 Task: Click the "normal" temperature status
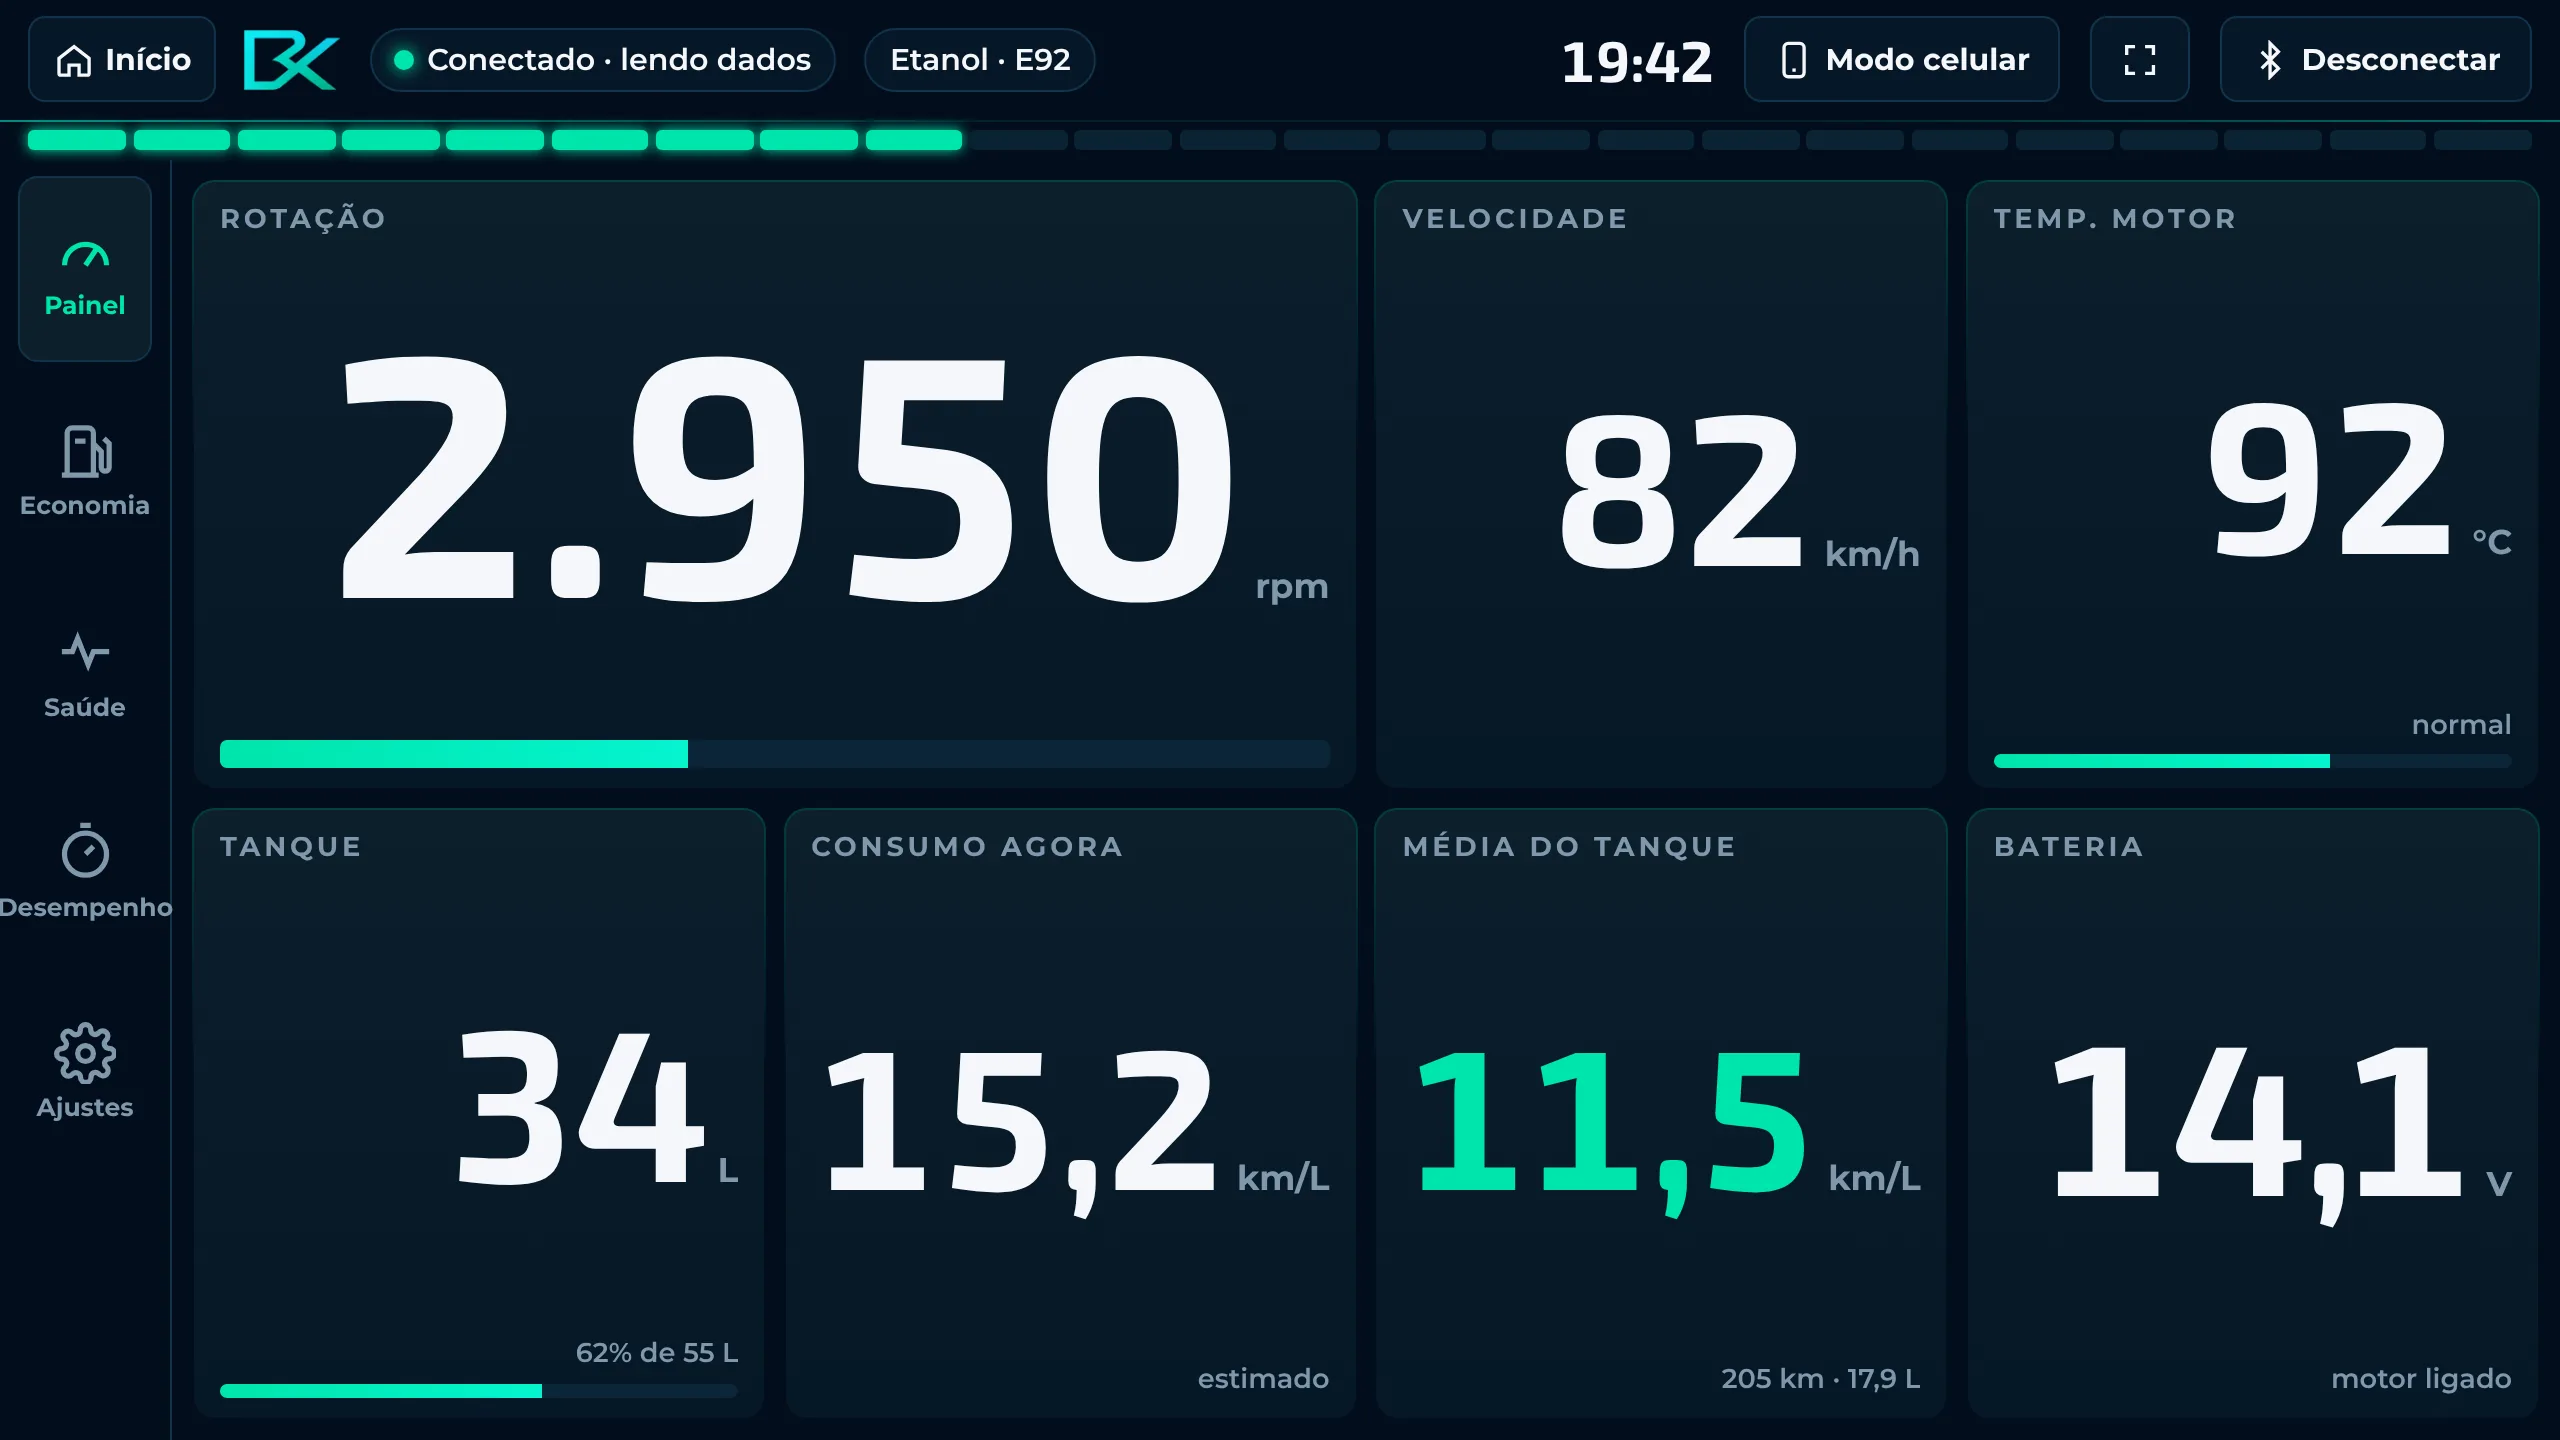coord(2461,725)
